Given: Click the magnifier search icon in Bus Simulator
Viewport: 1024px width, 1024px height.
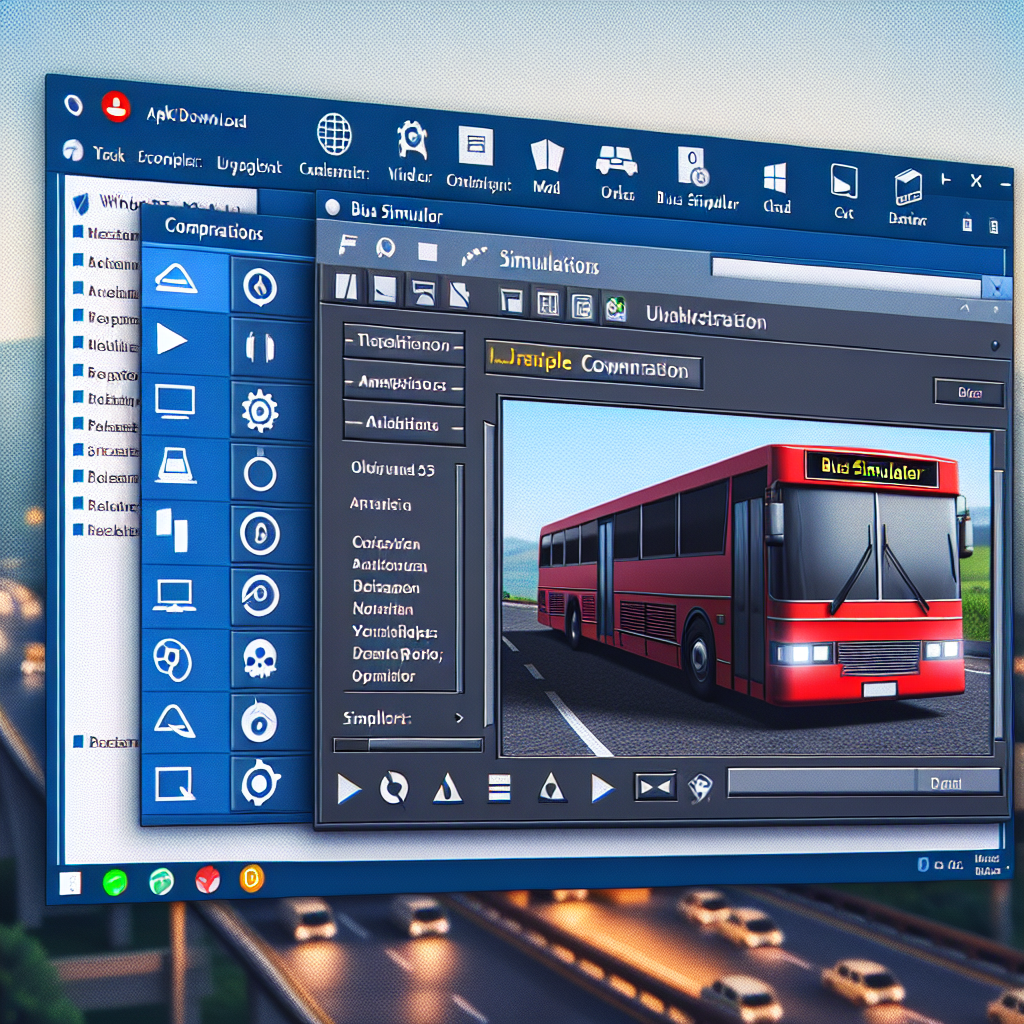Looking at the screenshot, I should point(386,248).
